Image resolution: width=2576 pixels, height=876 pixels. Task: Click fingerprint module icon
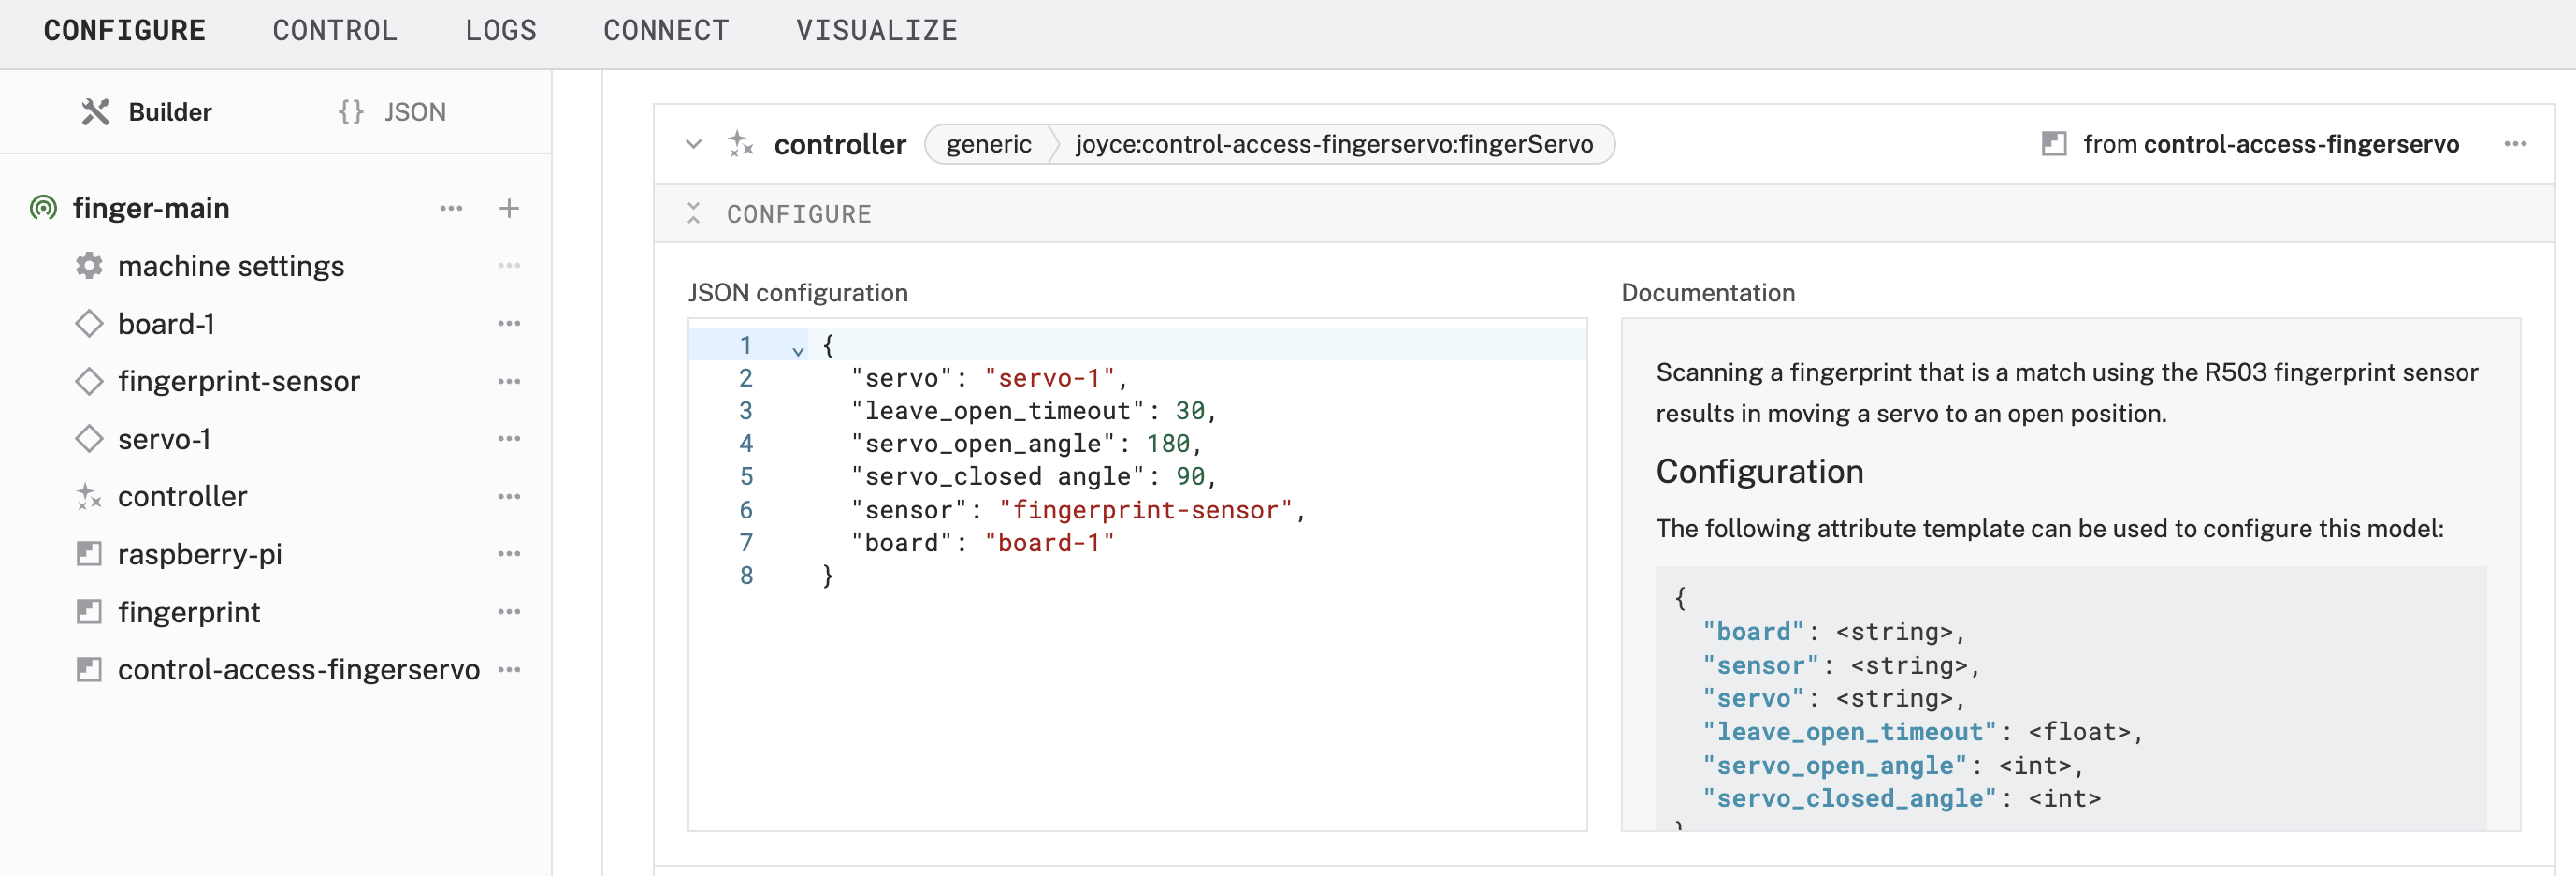tap(89, 612)
